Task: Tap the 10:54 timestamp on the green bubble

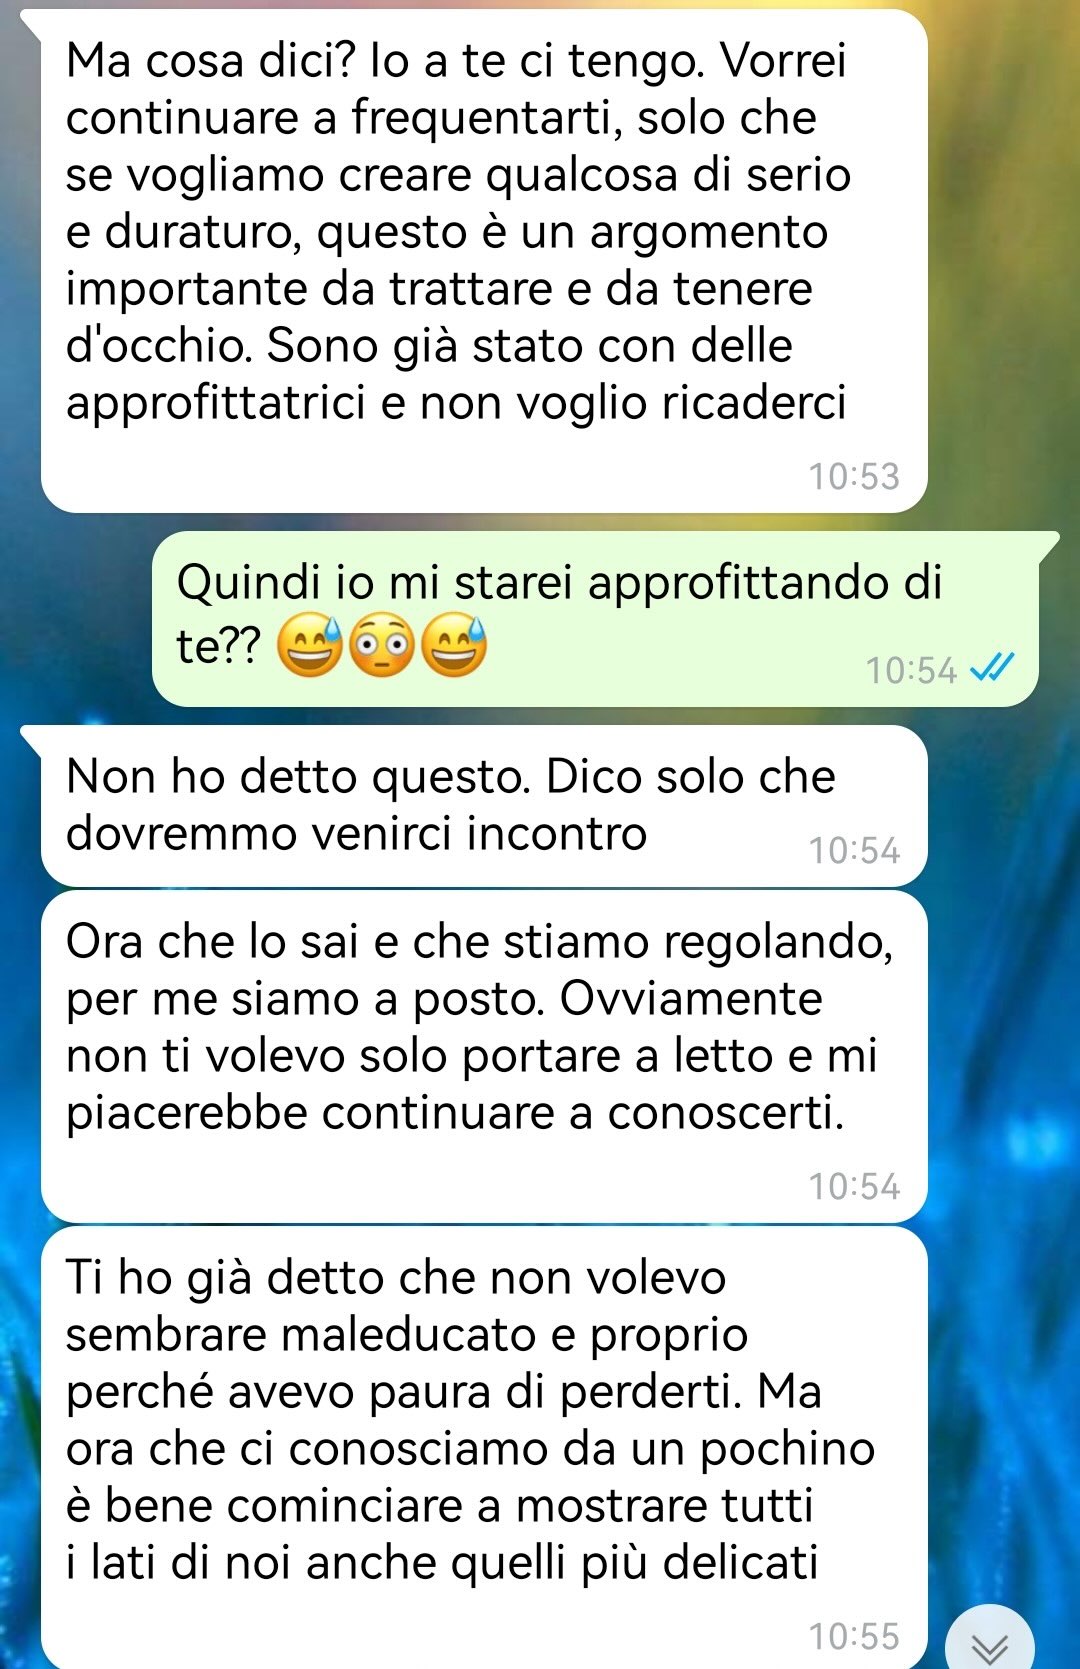Action: [911, 670]
